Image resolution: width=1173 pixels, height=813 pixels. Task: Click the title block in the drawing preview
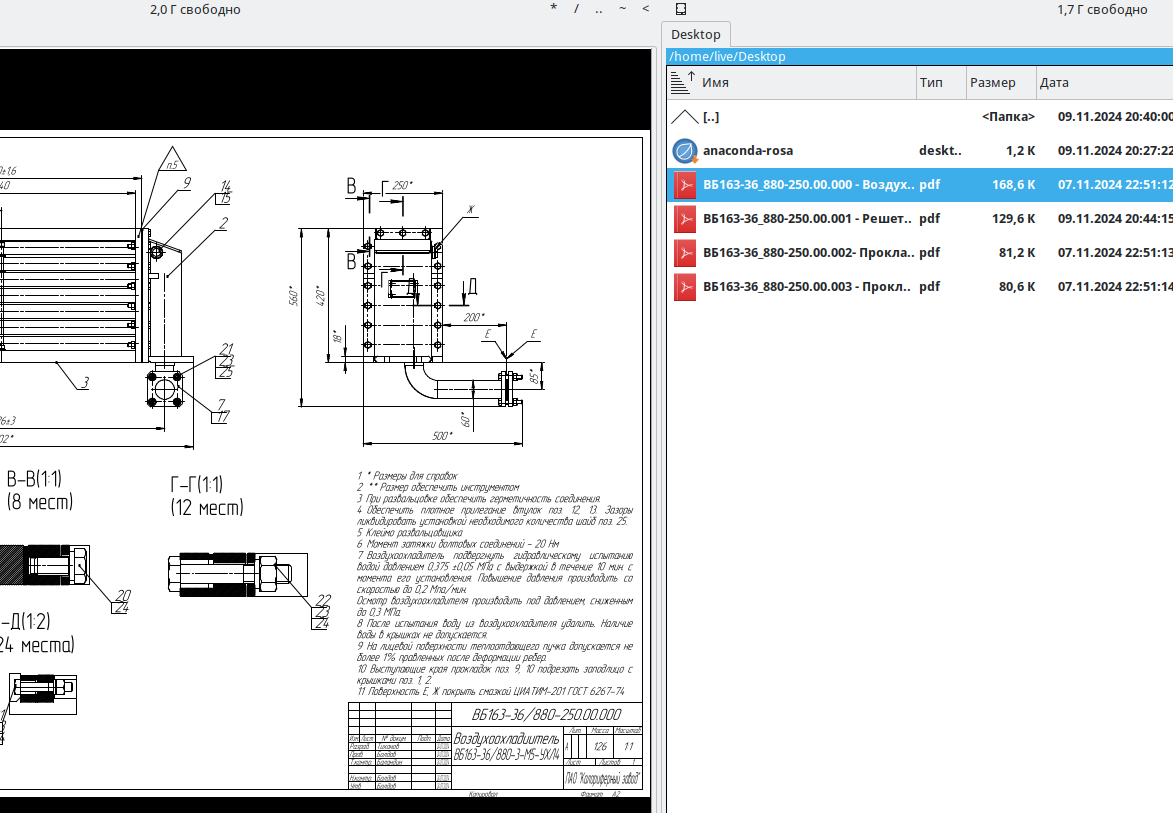pos(495,747)
